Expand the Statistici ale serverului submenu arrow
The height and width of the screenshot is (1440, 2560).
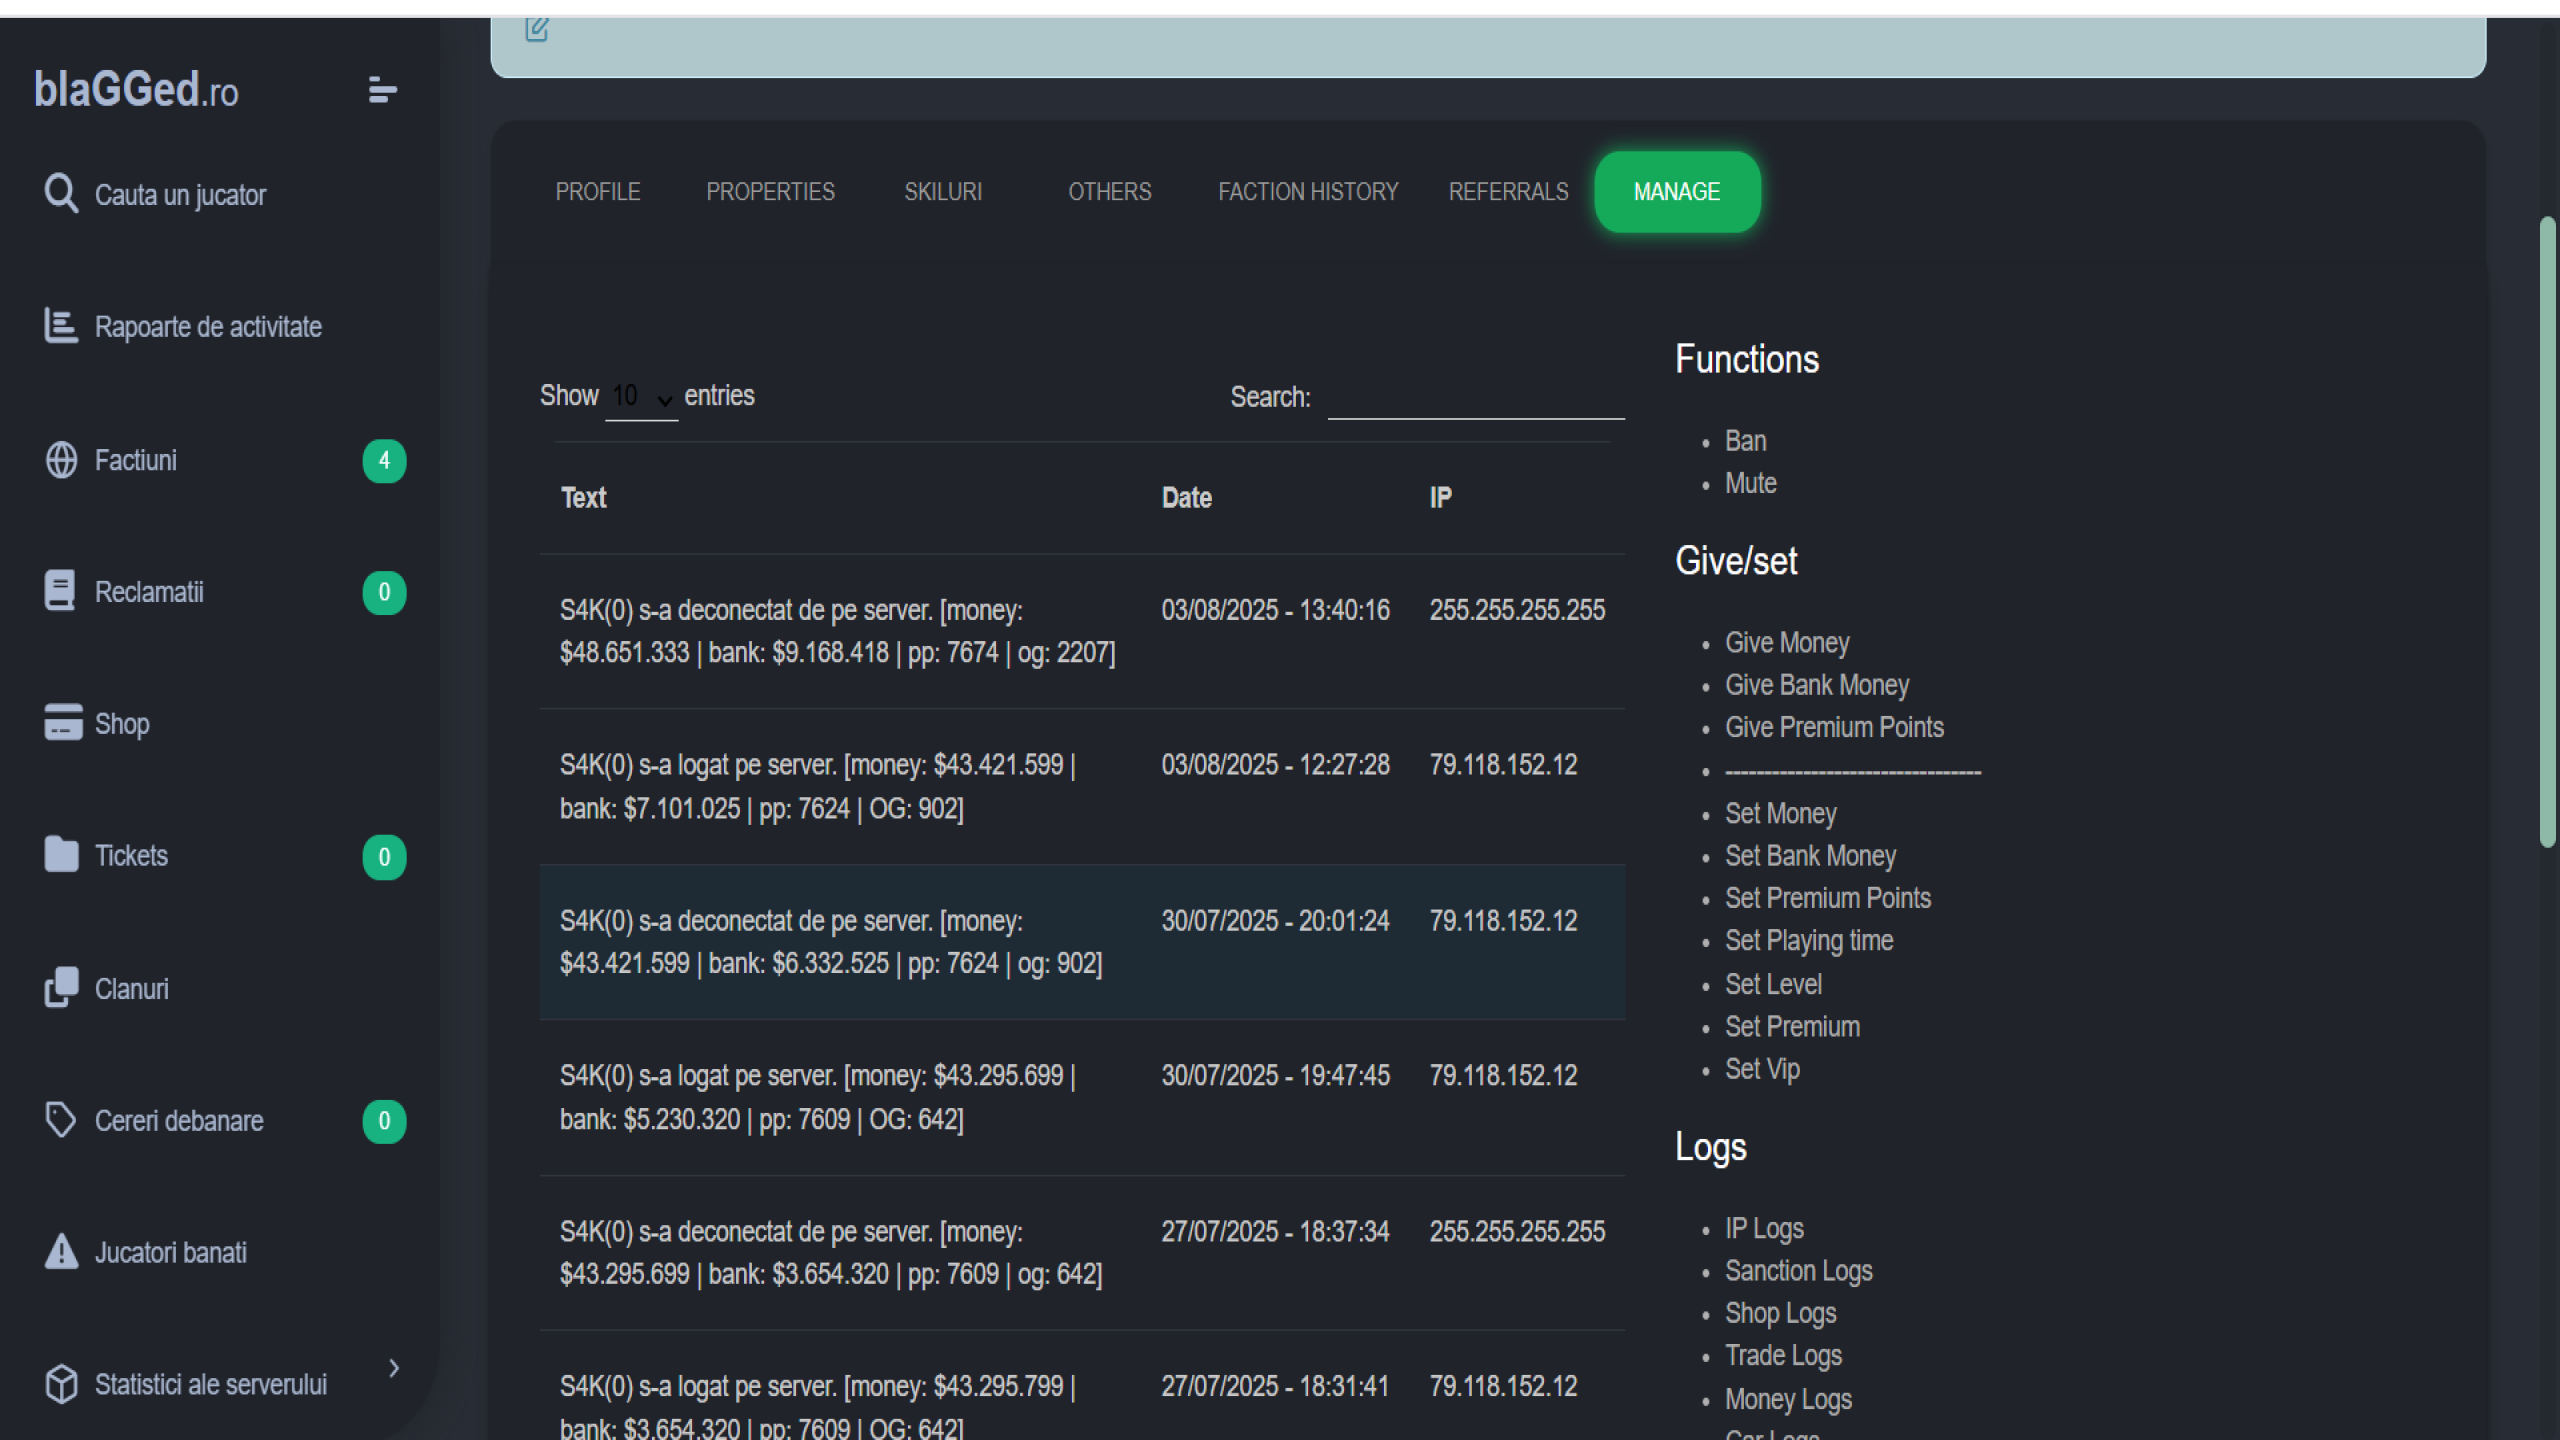[x=394, y=1368]
